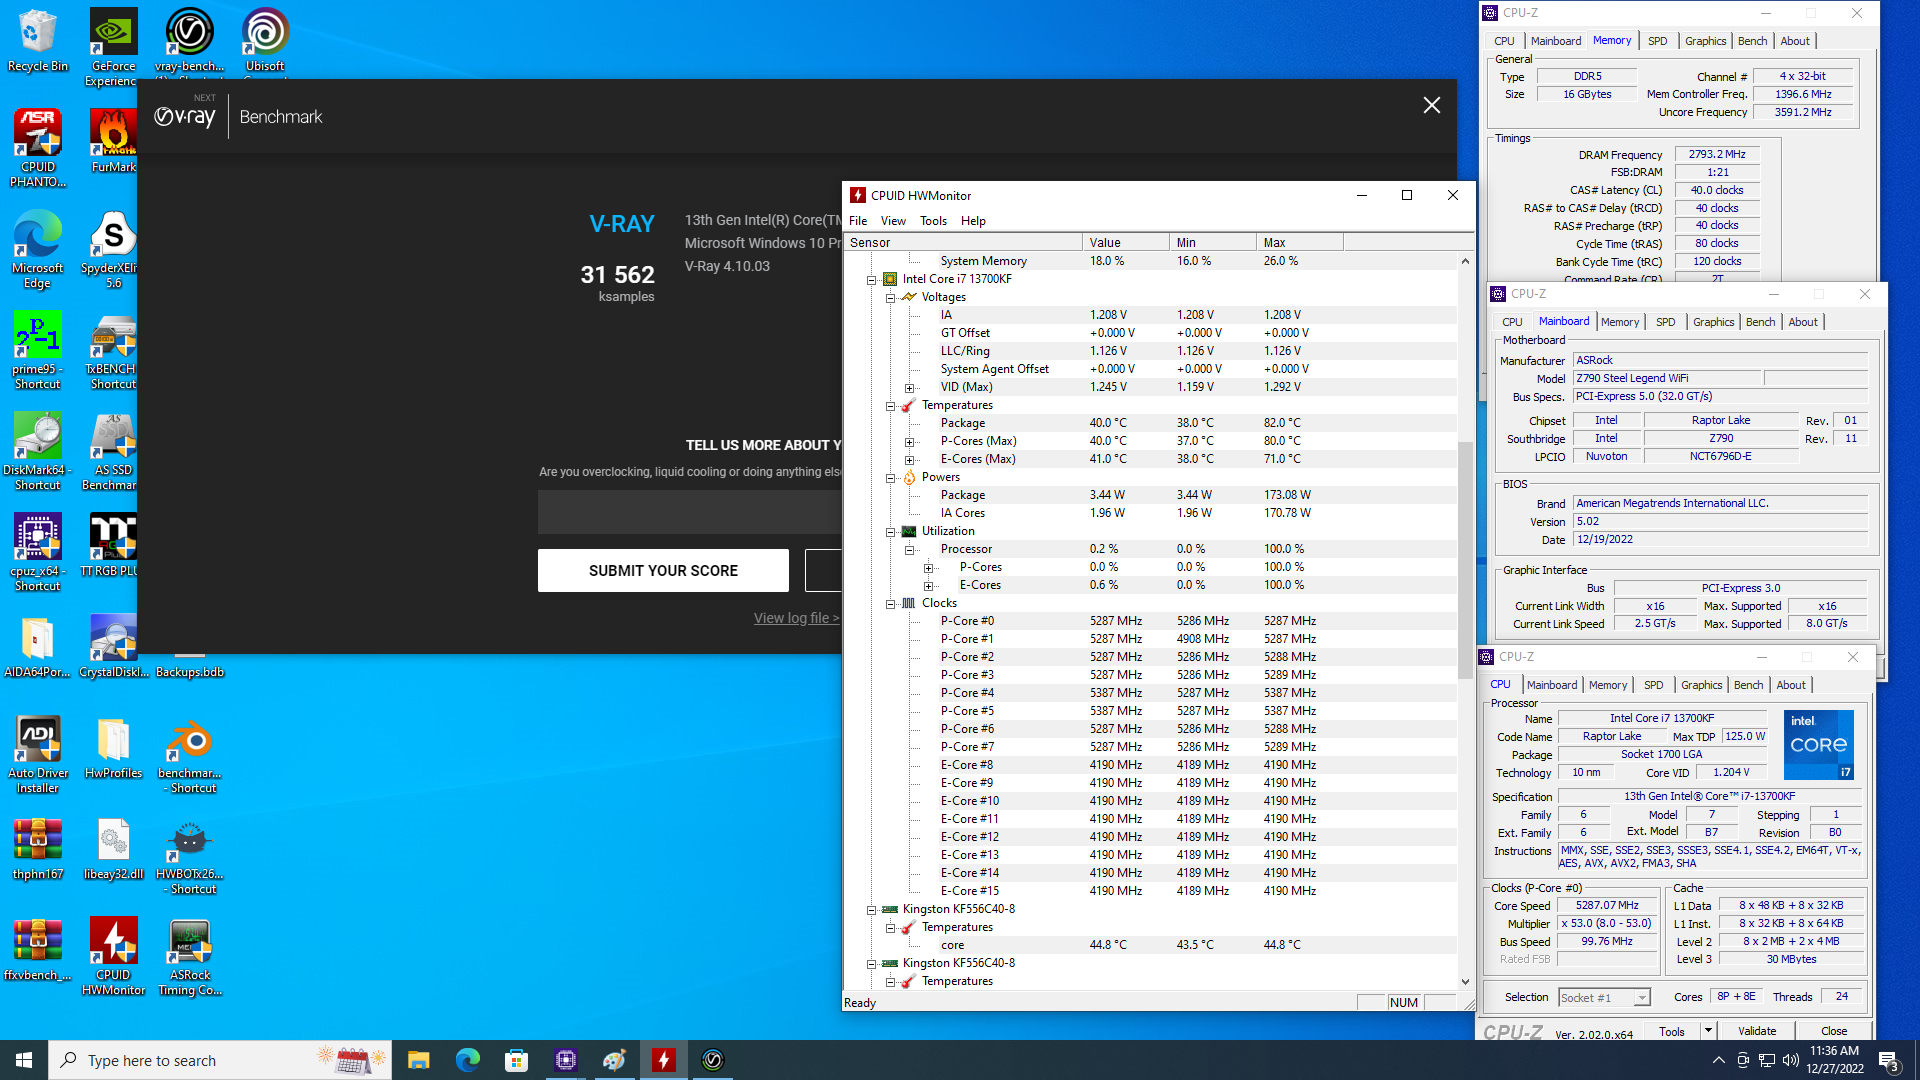Open the Microsoft Store taskbar icon
This screenshot has width=1920, height=1080.
pyautogui.click(x=516, y=1060)
